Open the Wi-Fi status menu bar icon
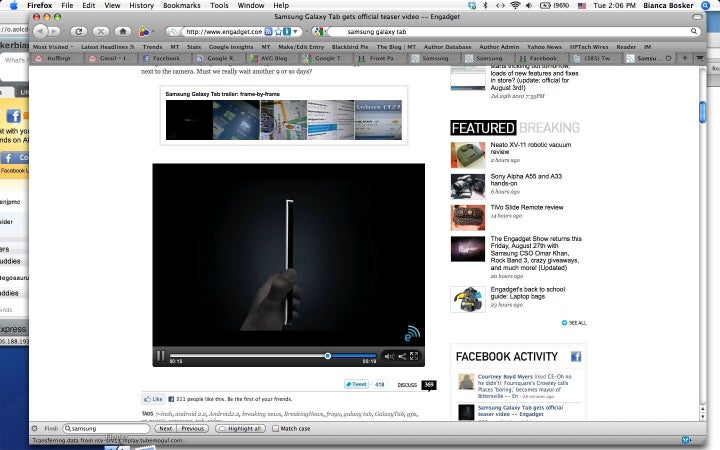Image resolution: width=720 pixels, height=450 pixels. pos(515,6)
